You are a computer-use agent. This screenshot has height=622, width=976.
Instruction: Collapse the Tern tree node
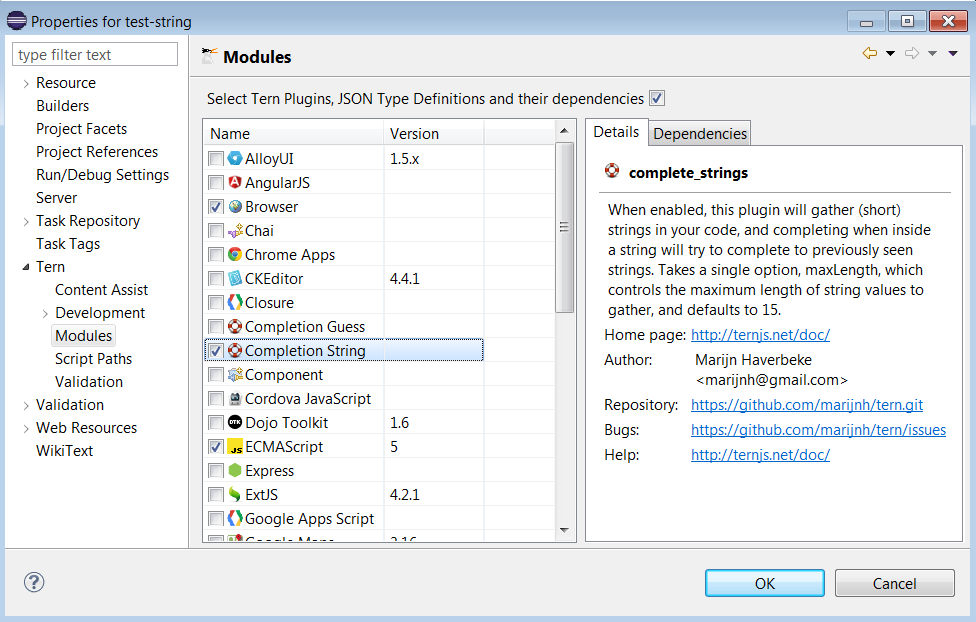(x=26, y=267)
